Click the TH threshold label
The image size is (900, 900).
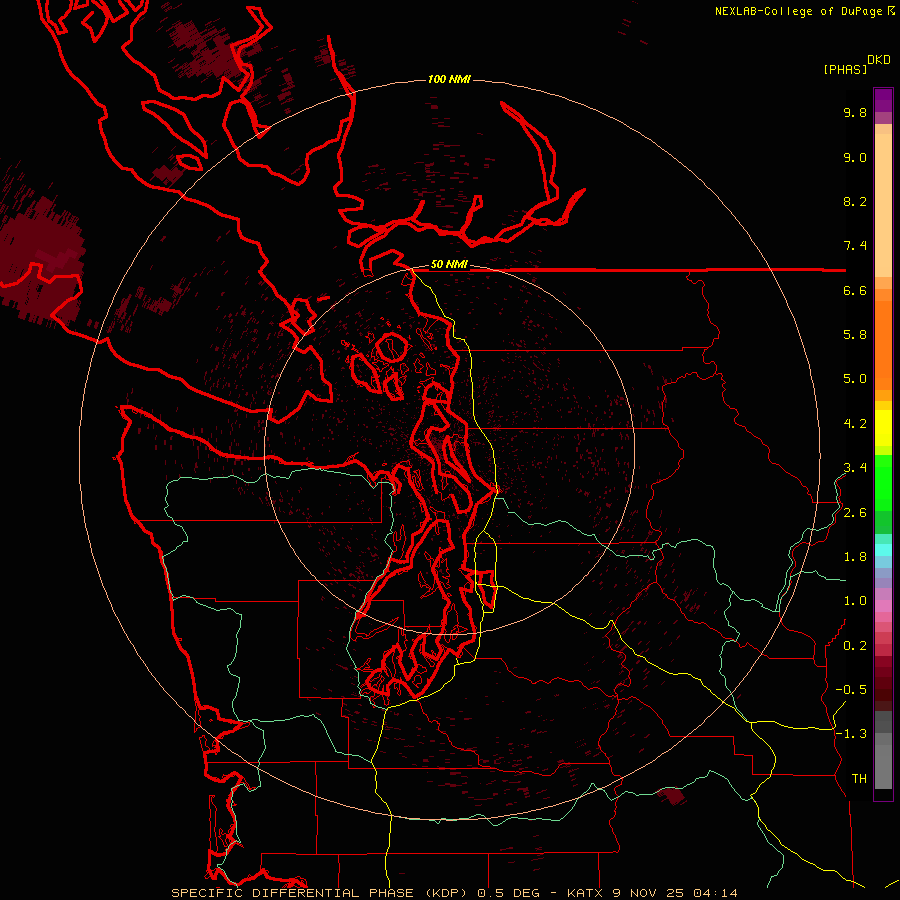point(859,779)
